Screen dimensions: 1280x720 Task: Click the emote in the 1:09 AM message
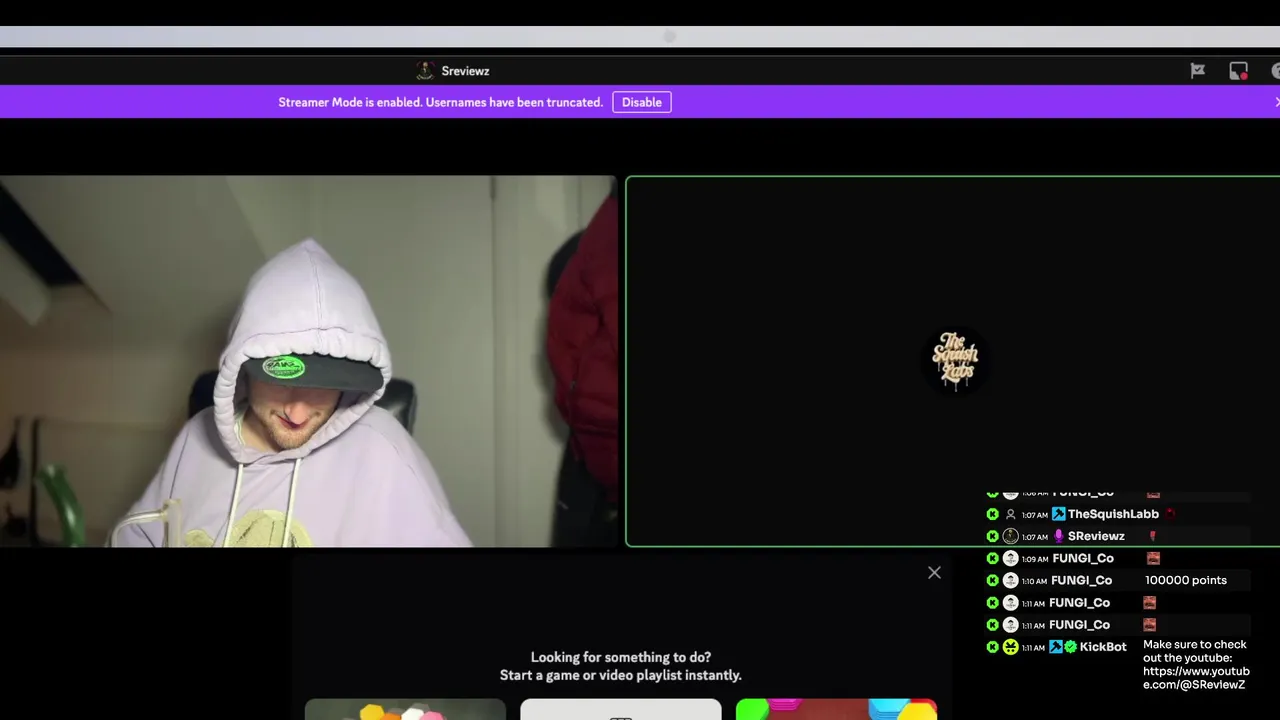coord(1153,558)
